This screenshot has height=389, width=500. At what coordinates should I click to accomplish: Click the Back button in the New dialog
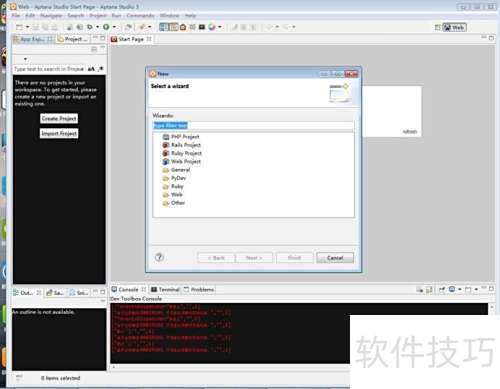pos(216,258)
